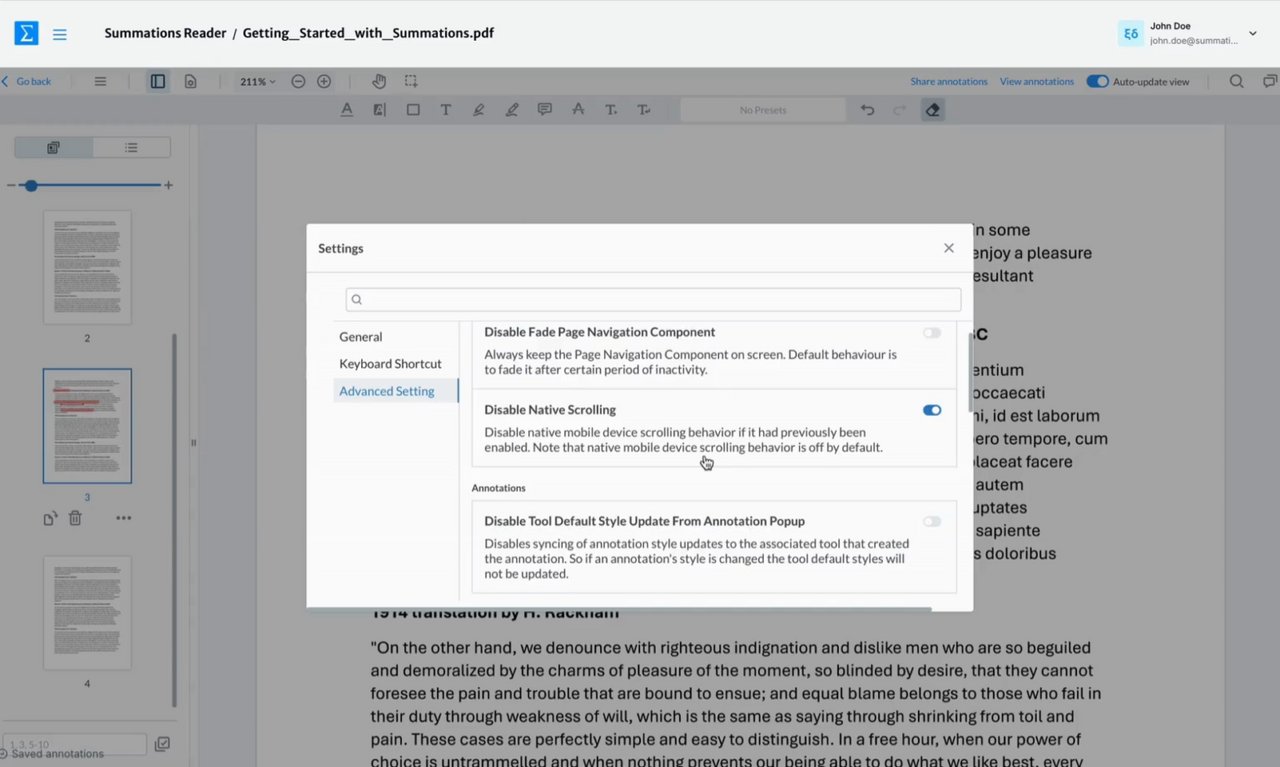
Task: Select the marquee selection tool
Action: pyautogui.click(x=411, y=81)
